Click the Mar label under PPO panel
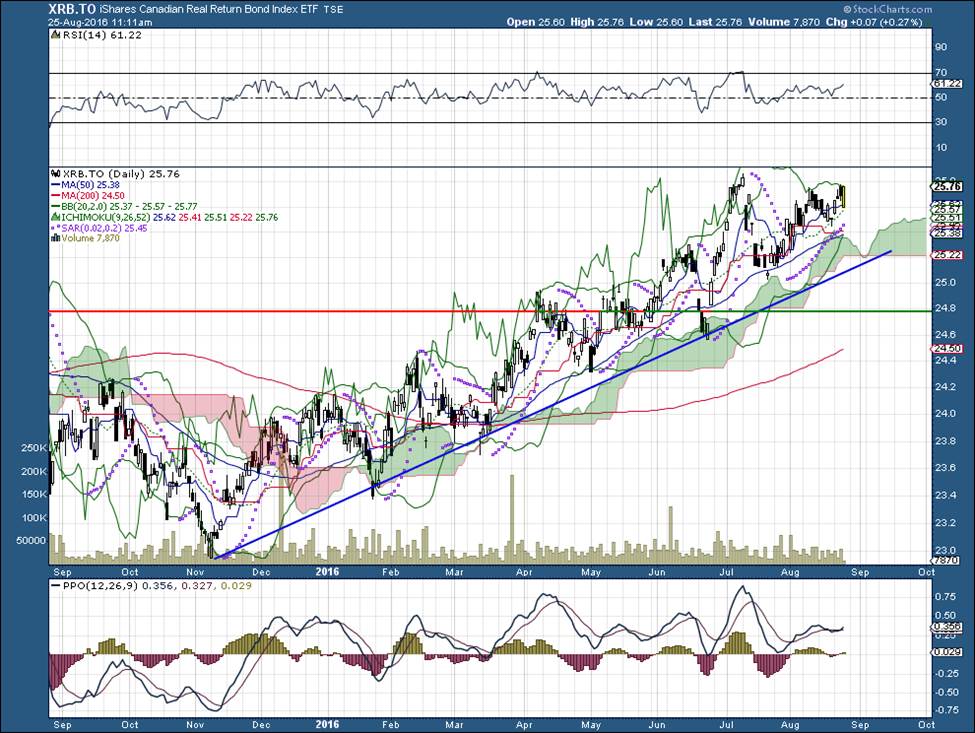Image resolution: width=975 pixels, height=733 pixels. pyautogui.click(x=455, y=725)
